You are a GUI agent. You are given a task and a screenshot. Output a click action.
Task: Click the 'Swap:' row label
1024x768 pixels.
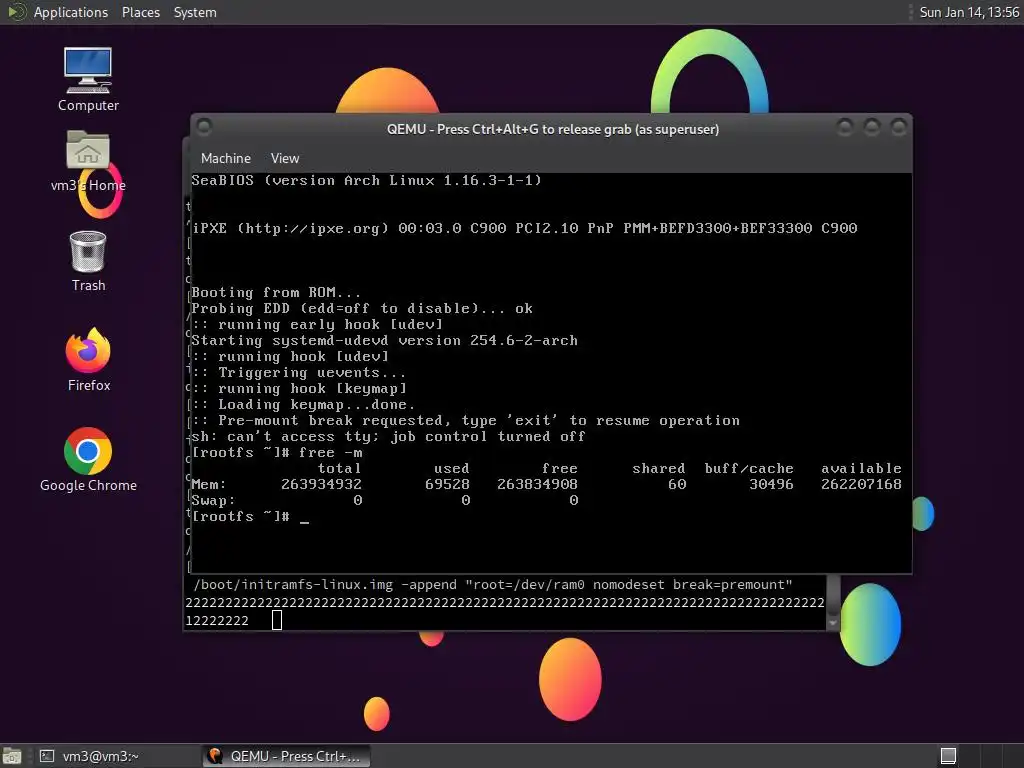pyautogui.click(x=213, y=500)
